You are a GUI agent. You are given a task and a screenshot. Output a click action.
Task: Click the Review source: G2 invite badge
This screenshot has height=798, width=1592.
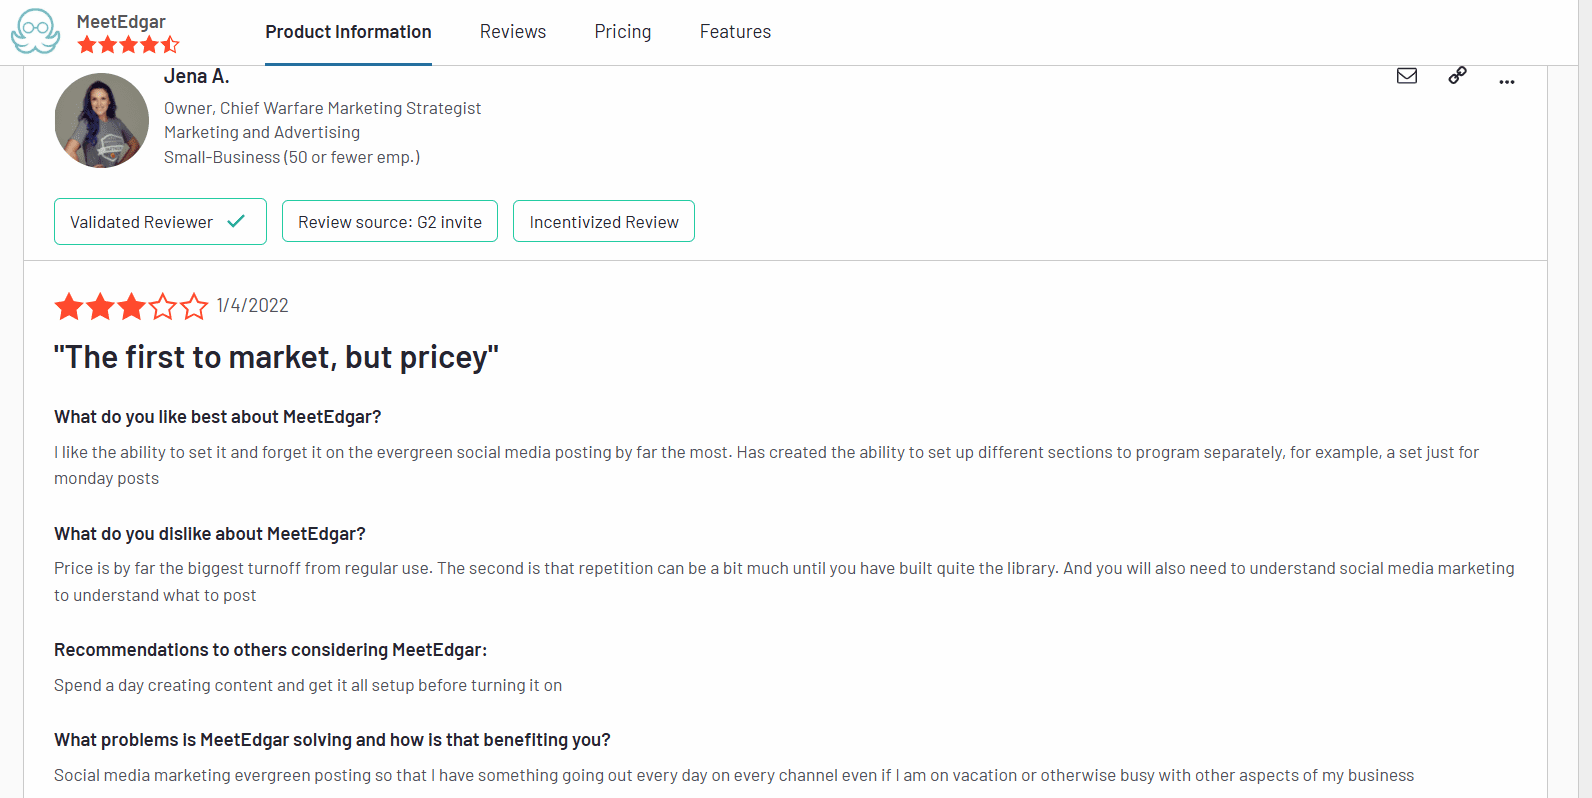[x=390, y=222]
